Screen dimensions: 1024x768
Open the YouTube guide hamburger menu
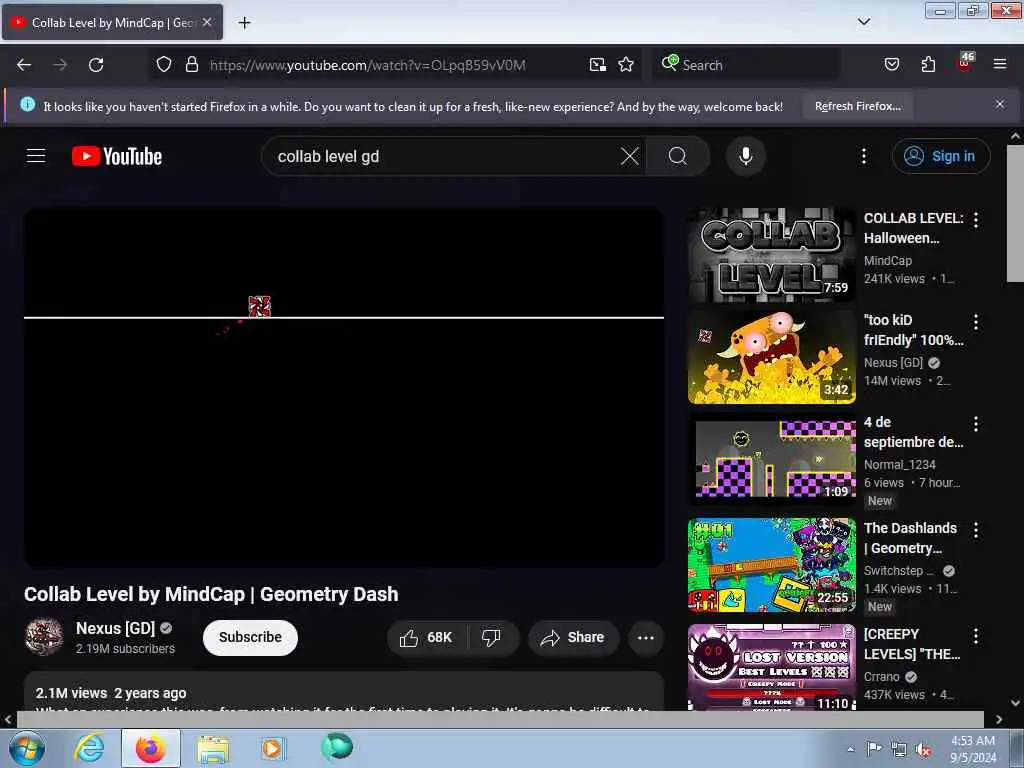36,156
